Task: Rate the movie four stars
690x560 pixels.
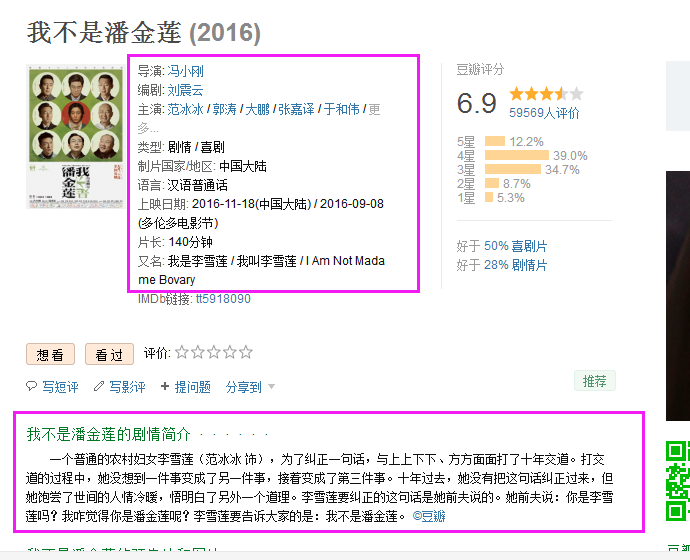Action: [x=230, y=352]
